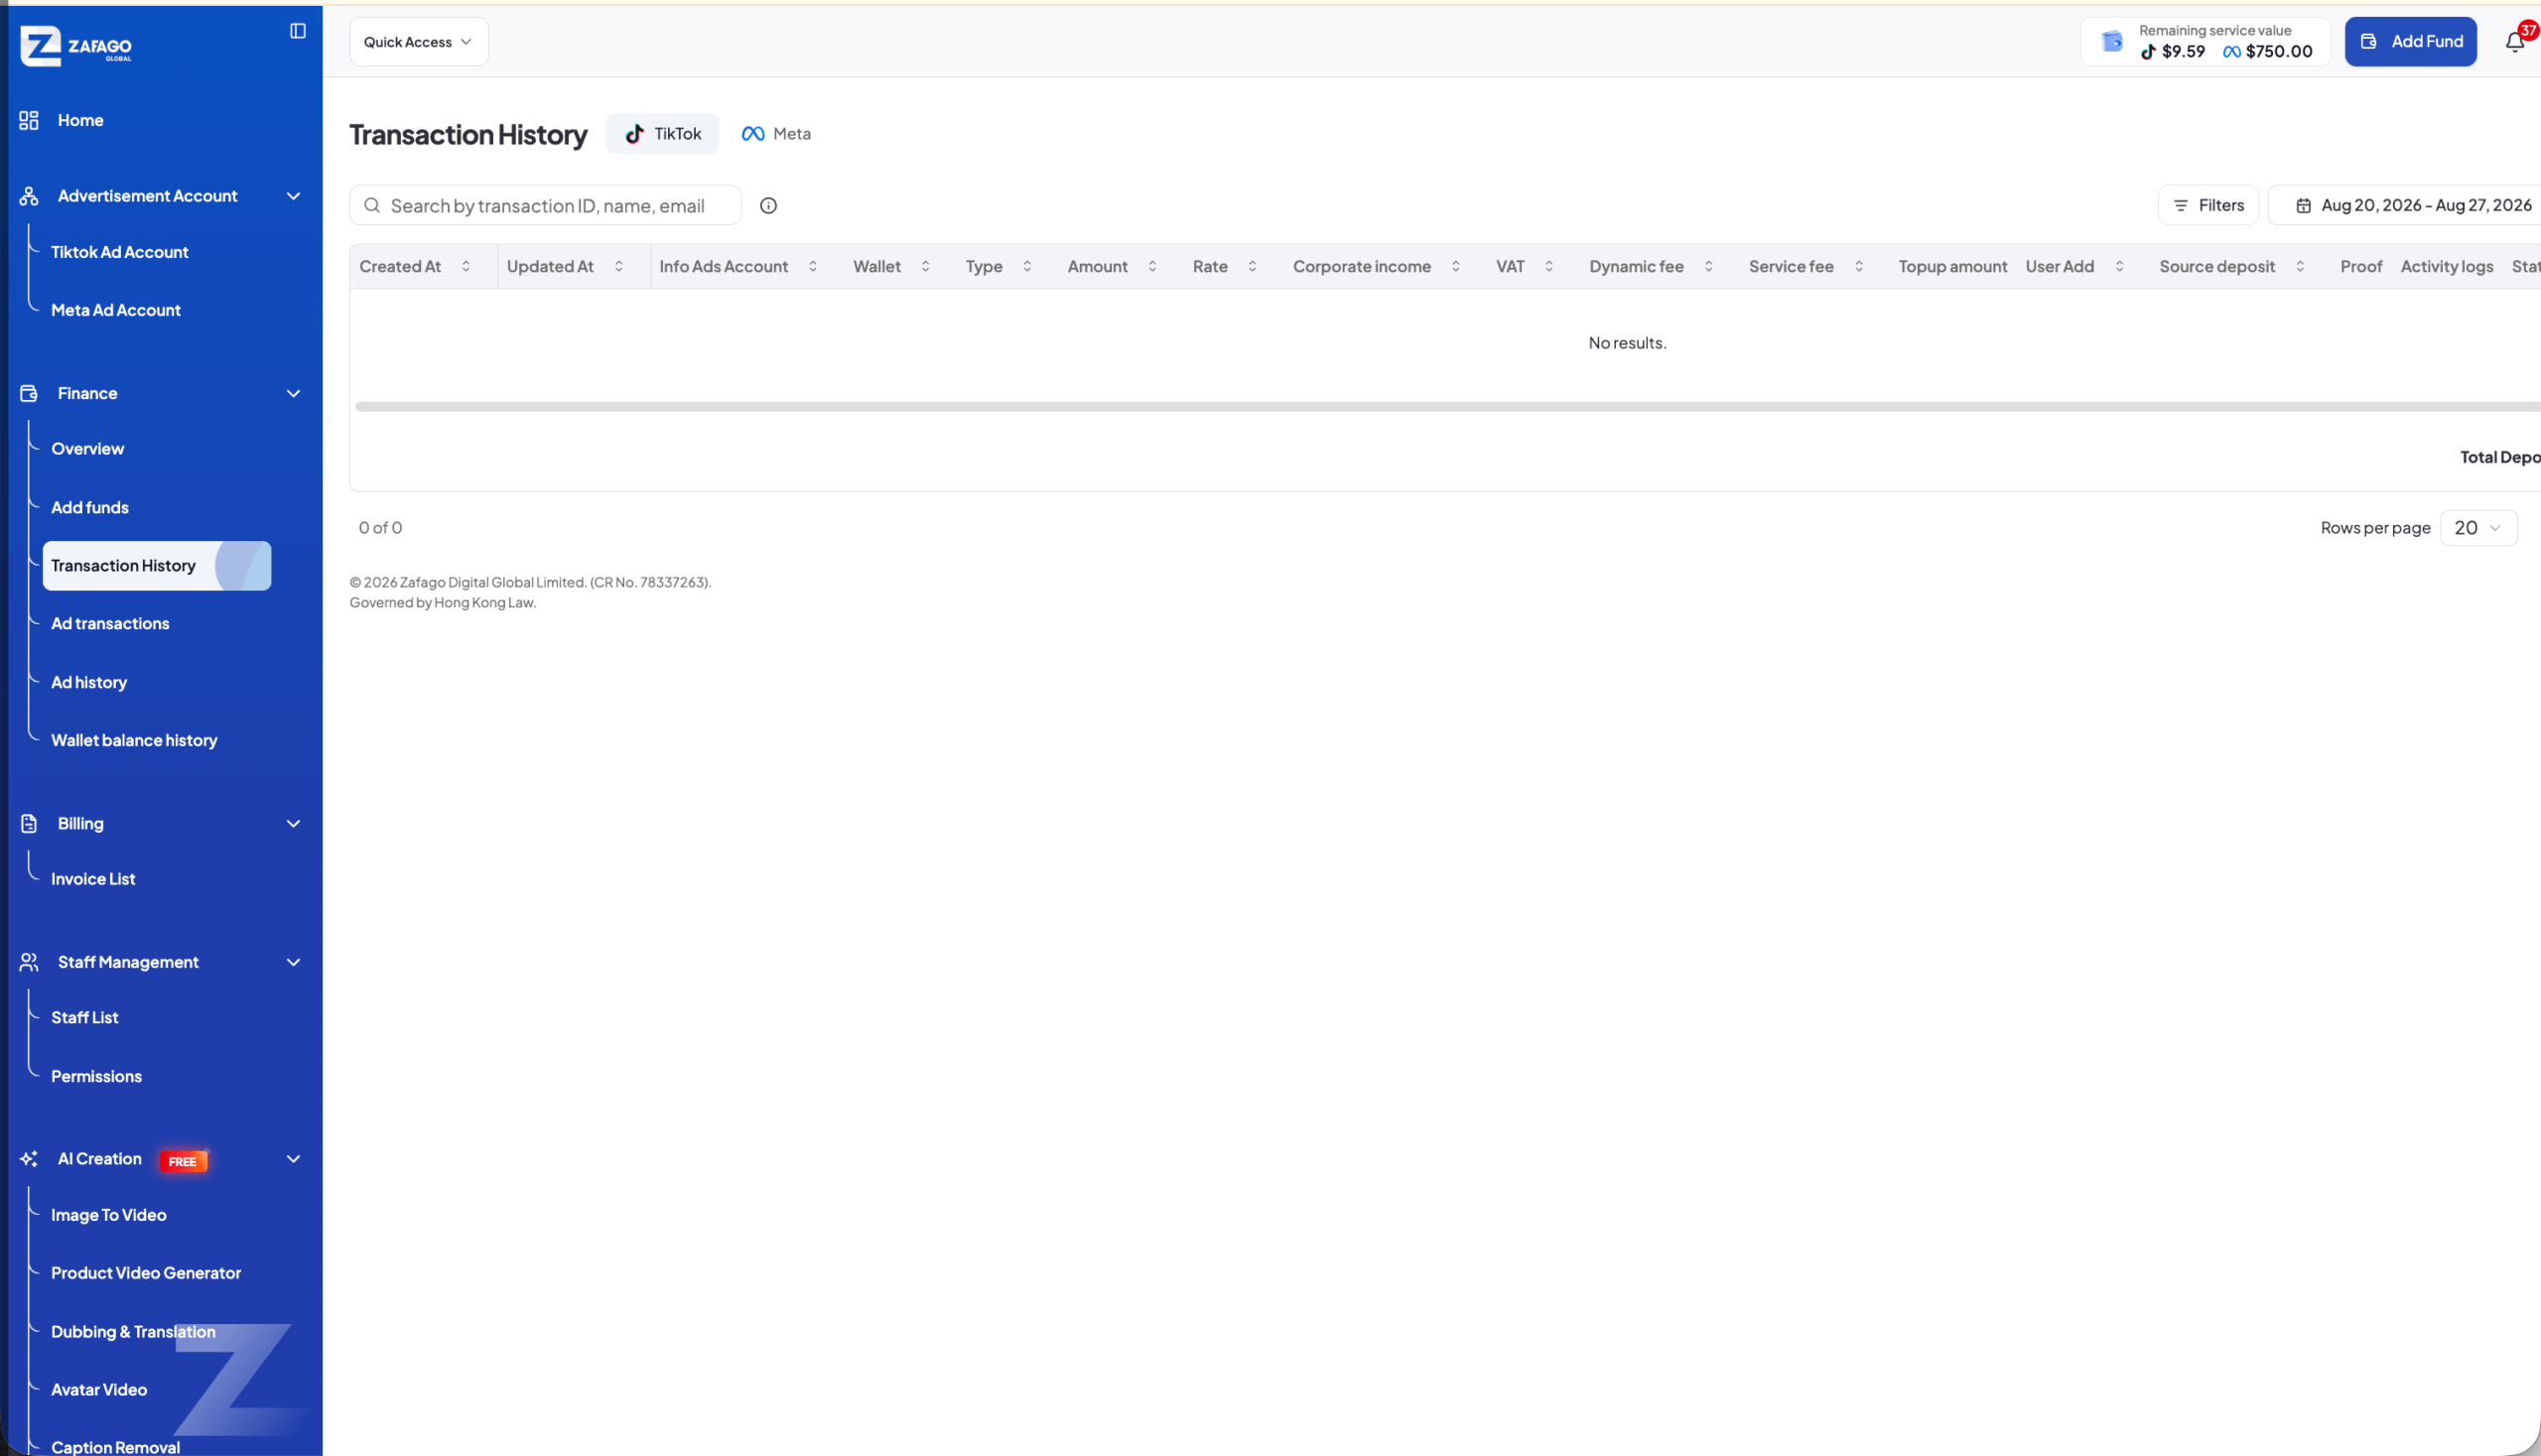Select Transaction History in sidebar
The height and width of the screenshot is (1456, 2541).
tap(156, 566)
